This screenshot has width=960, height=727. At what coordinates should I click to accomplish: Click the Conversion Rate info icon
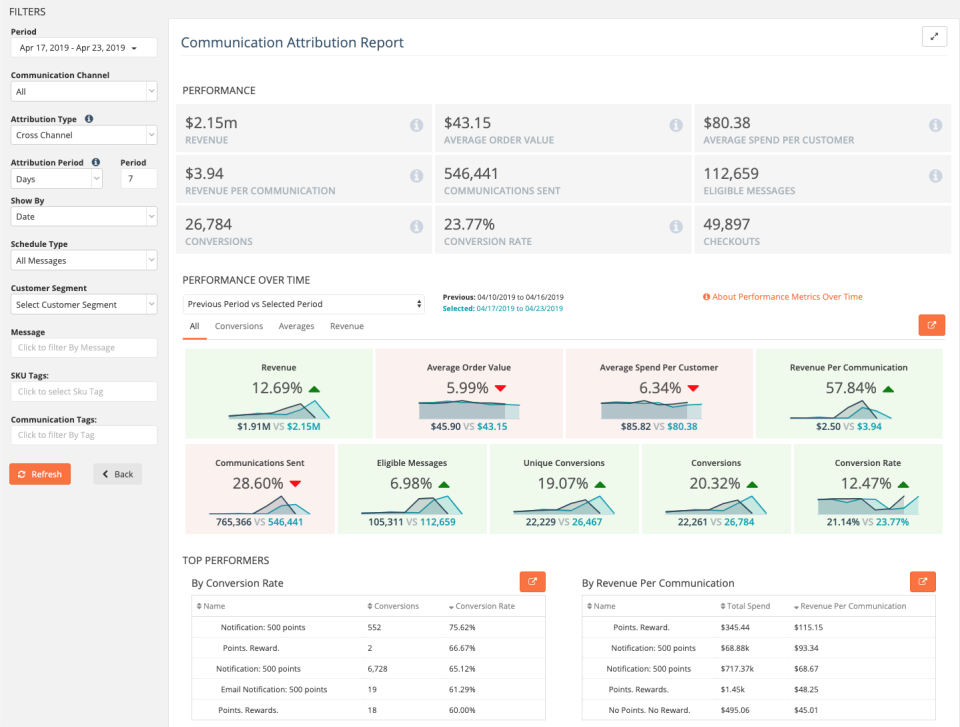(676, 226)
